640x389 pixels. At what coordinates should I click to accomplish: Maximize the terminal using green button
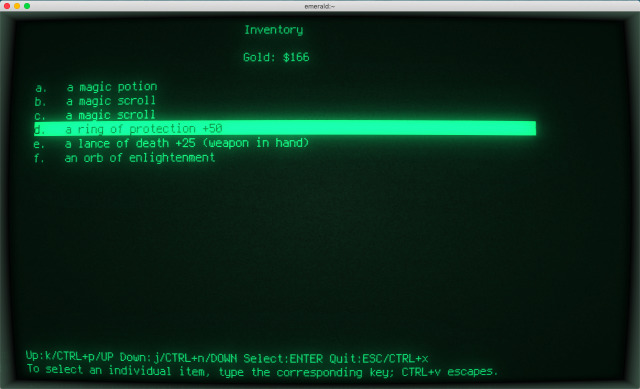[27, 6]
